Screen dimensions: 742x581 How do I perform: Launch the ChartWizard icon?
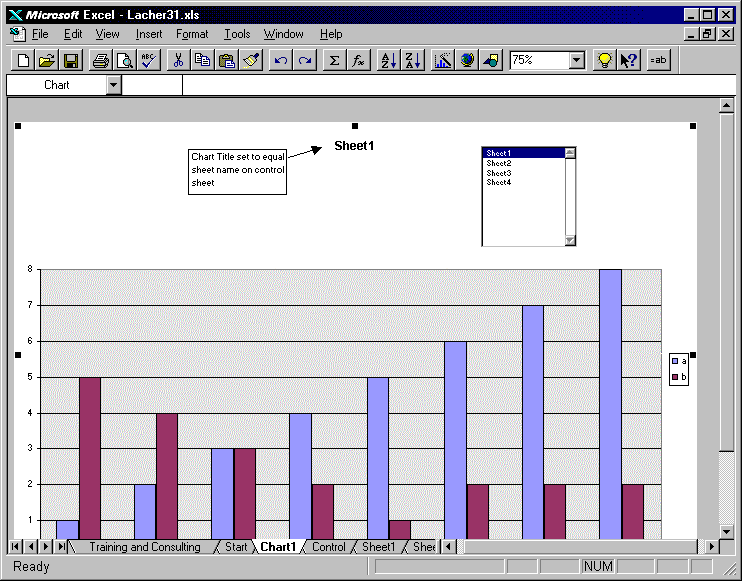[x=443, y=61]
